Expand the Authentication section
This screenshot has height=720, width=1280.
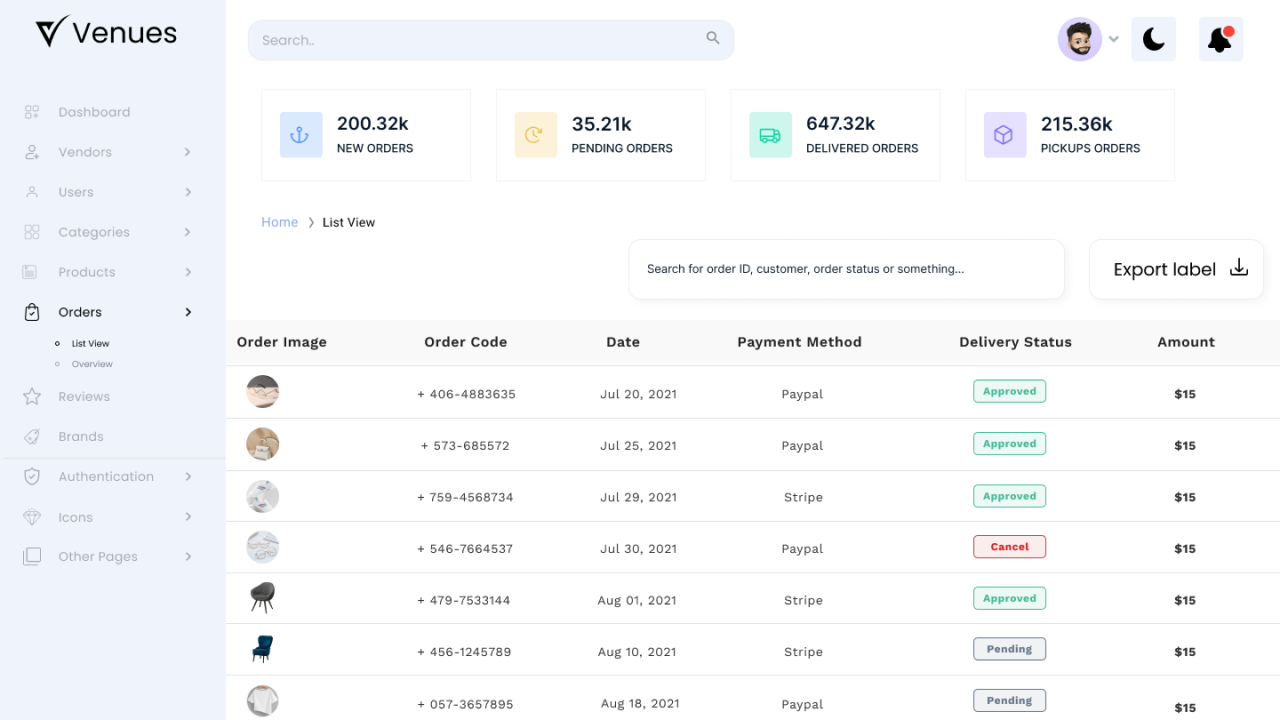click(187, 477)
